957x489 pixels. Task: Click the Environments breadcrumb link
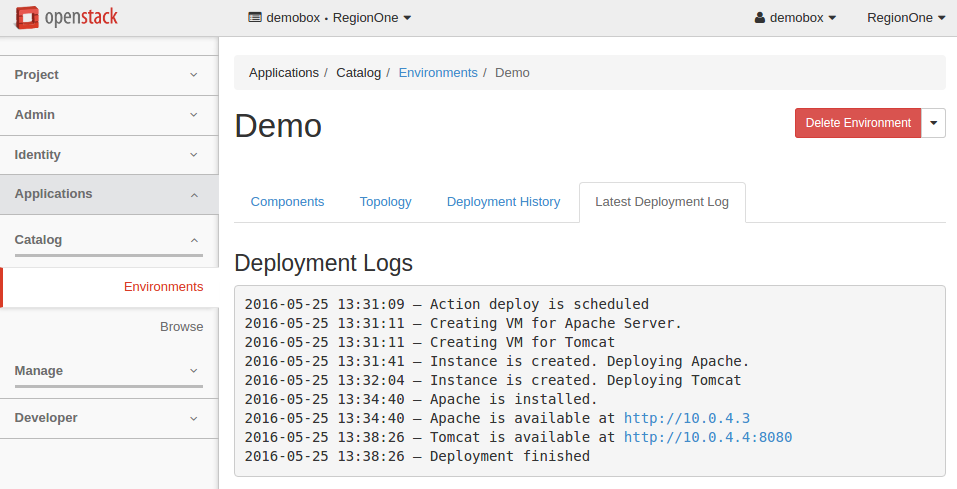(437, 73)
